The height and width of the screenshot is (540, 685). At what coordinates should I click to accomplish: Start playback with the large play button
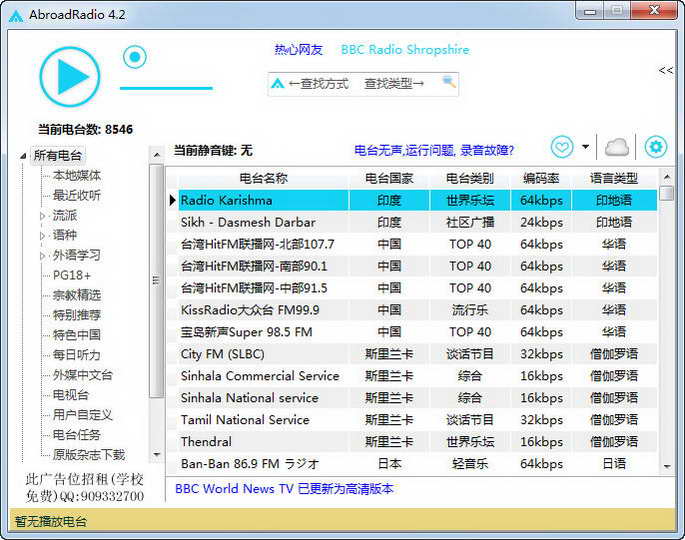70,77
